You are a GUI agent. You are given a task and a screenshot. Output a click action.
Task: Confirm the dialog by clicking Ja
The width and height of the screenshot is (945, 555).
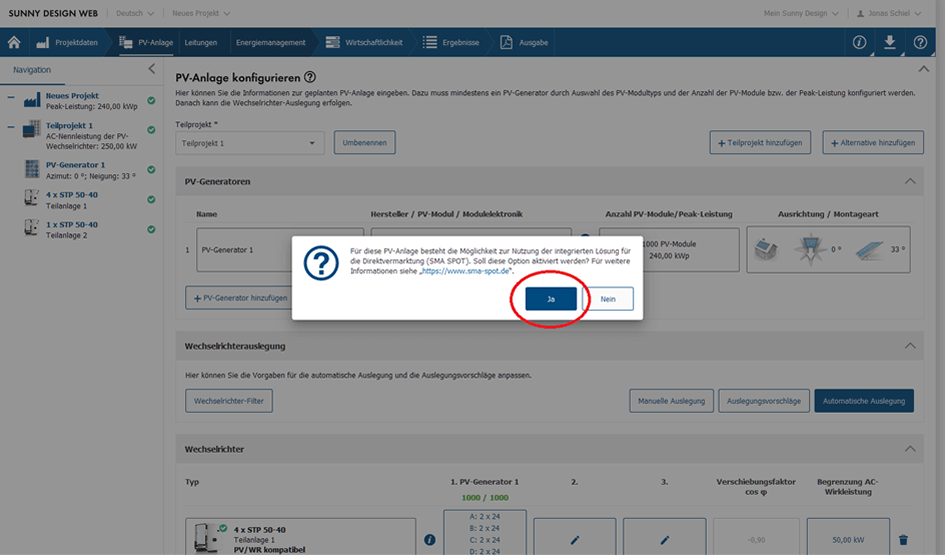click(x=551, y=298)
